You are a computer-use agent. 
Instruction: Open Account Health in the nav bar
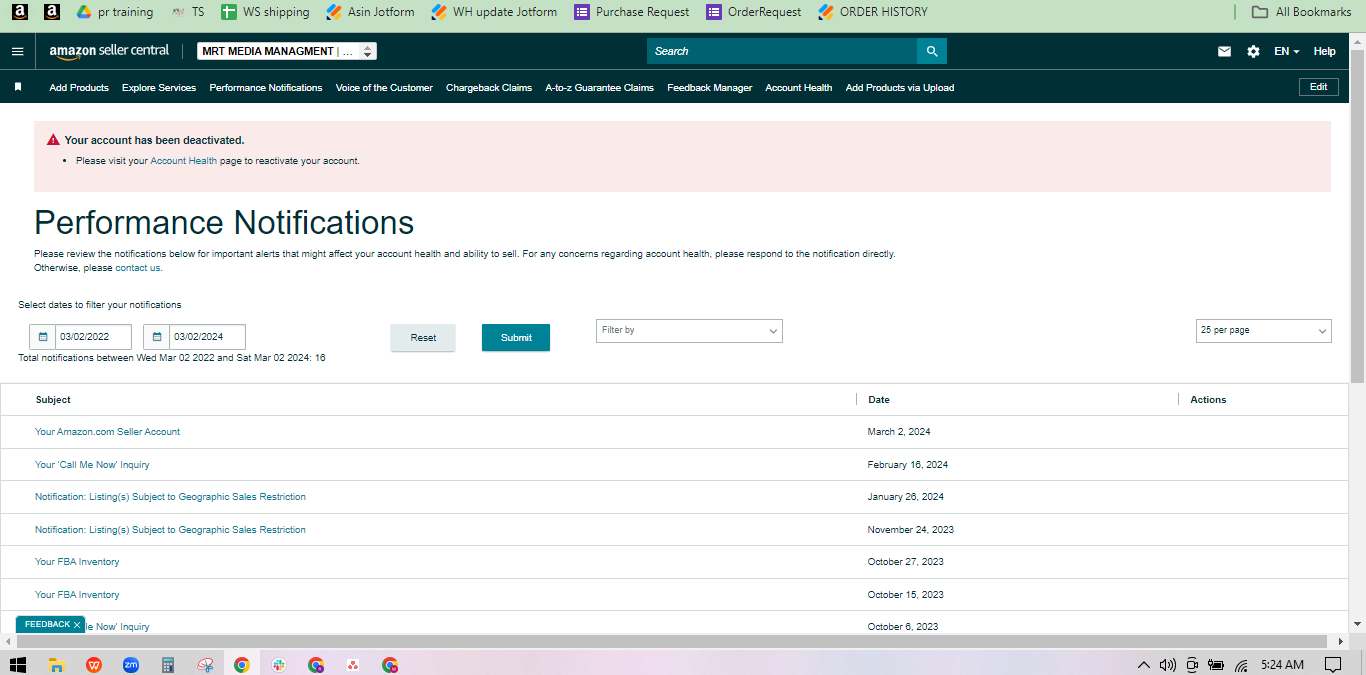pos(799,88)
